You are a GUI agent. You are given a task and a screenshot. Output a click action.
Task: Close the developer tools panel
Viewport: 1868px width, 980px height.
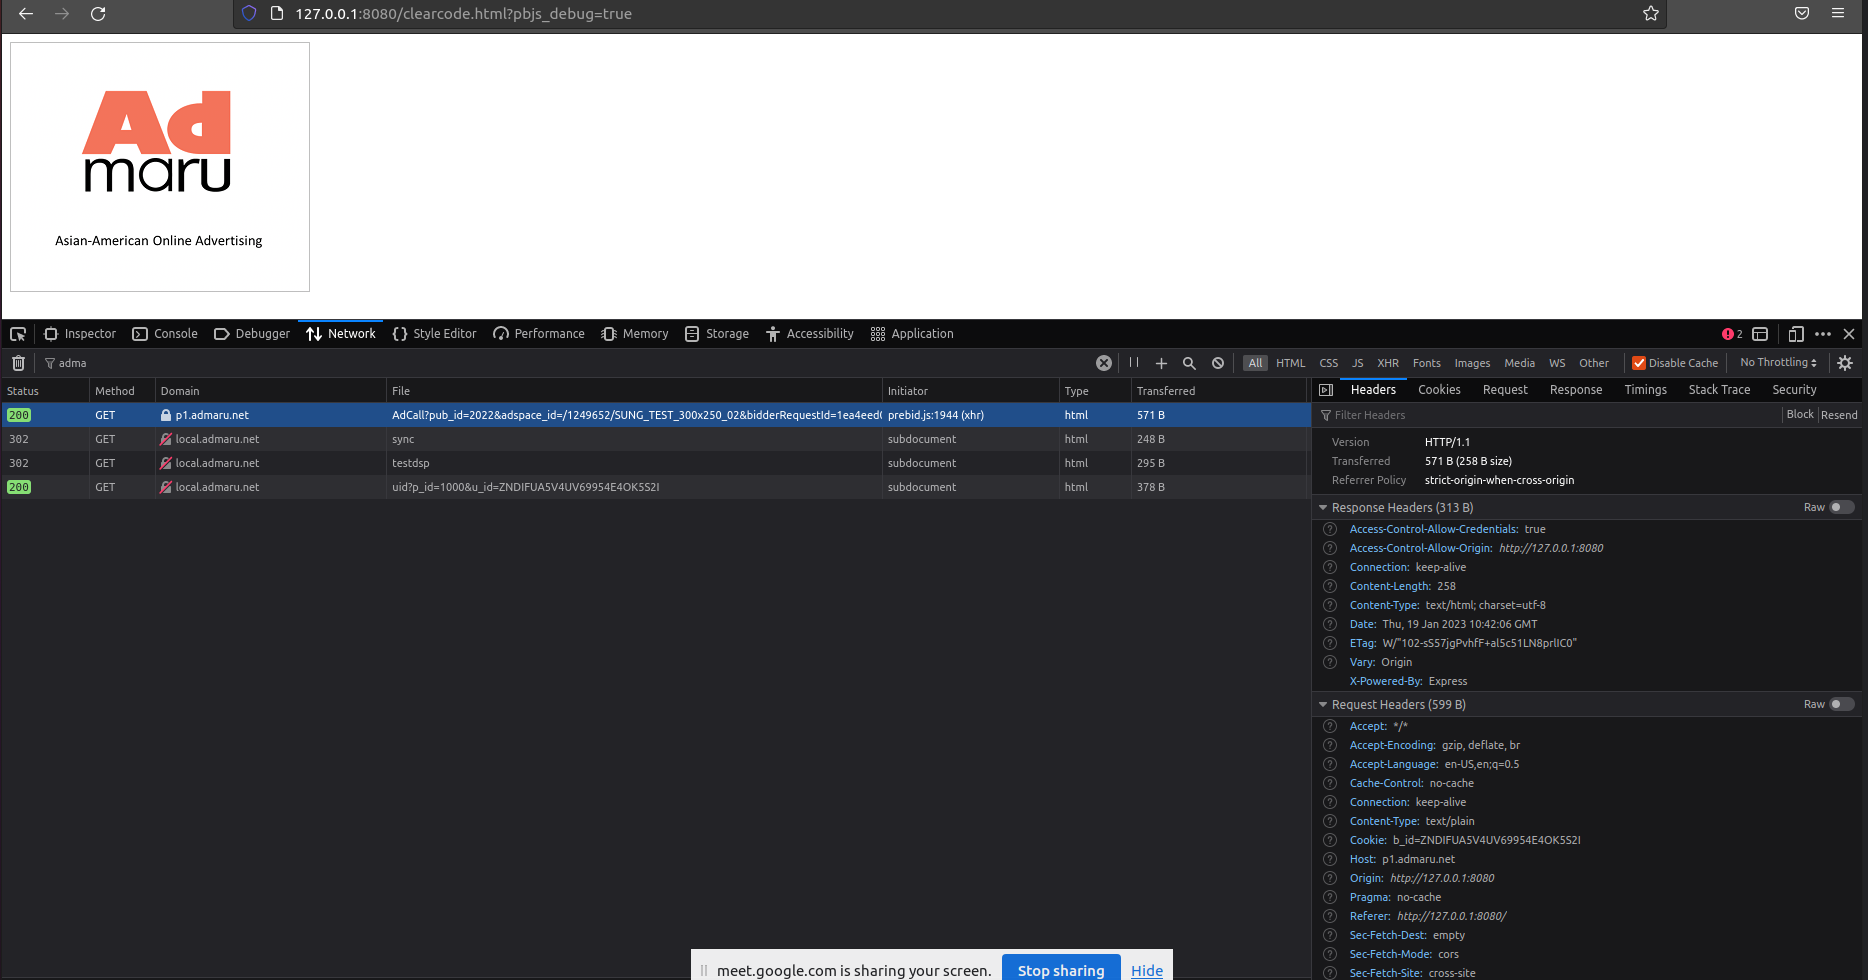coord(1849,334)
